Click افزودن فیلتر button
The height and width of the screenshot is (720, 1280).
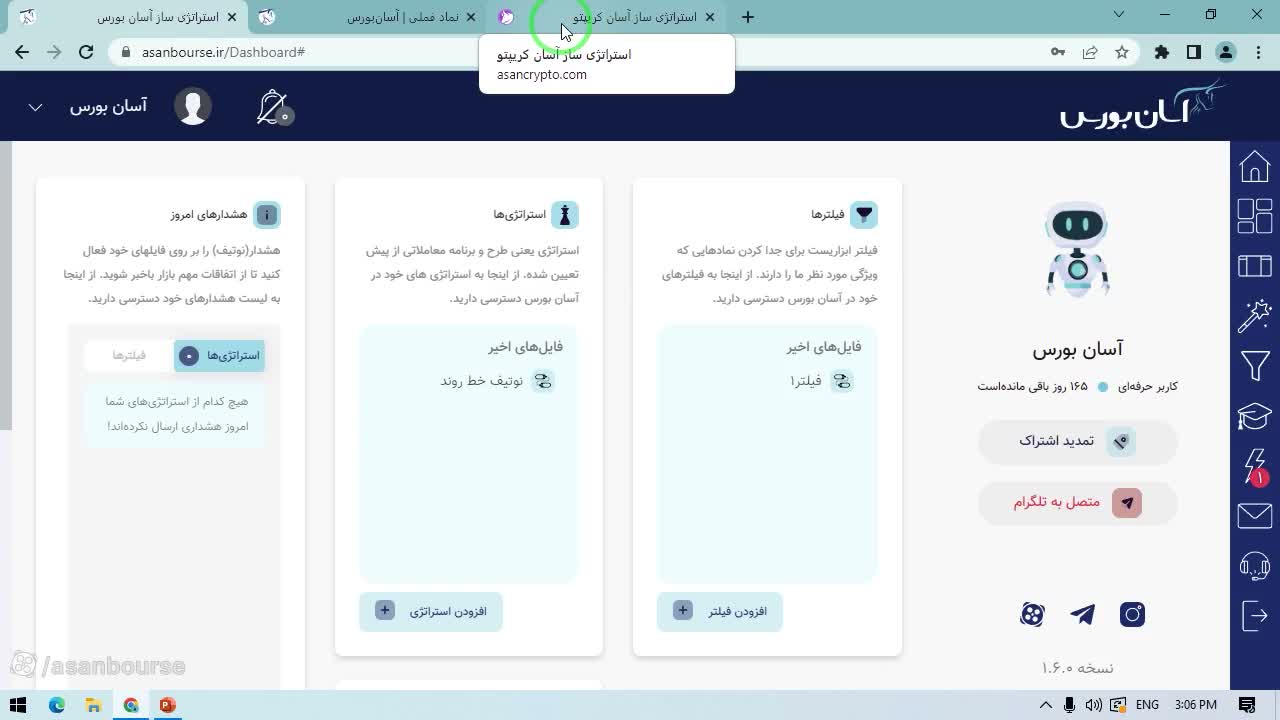[x=720, y=611]
